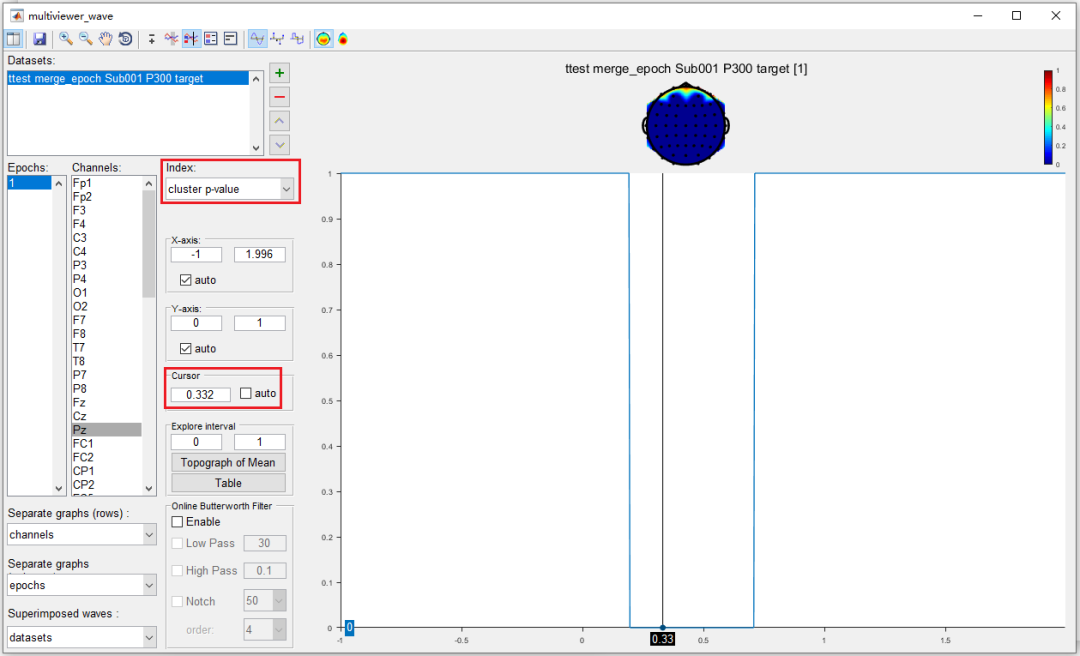
Task: Open the filter order 4 dropdown
Action: (x=265, y=630)
